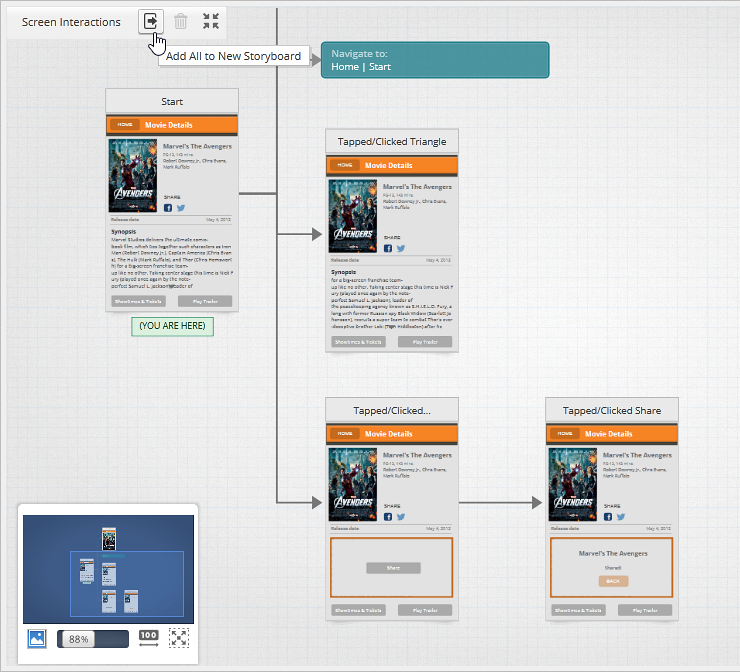Image resolution: width=740 pixels, height=672 pixels.
Task: Click Facebook icon in Tapped/Clicked Share screen
Action: coord(607,517)
